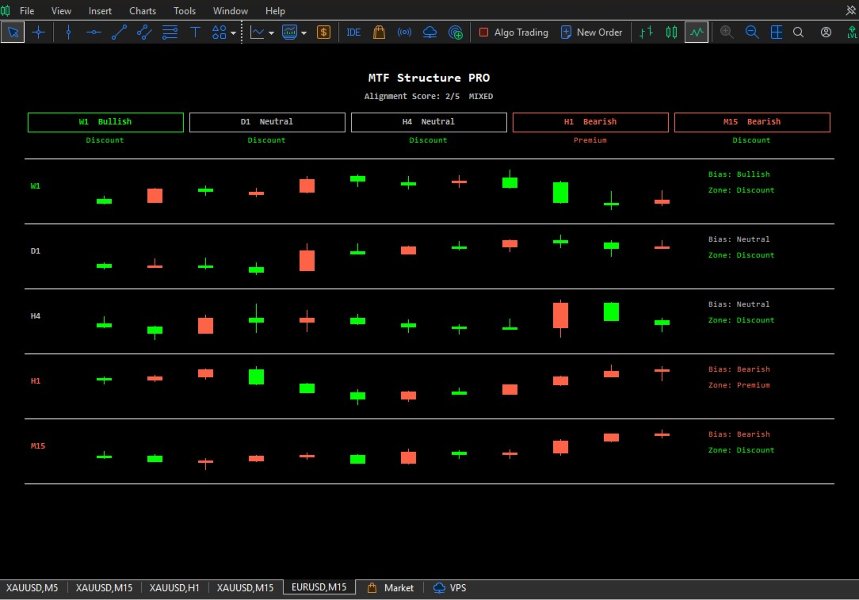Open the Window menu
This screenshot has height=600, width=859.
click(x=230, y=10)
